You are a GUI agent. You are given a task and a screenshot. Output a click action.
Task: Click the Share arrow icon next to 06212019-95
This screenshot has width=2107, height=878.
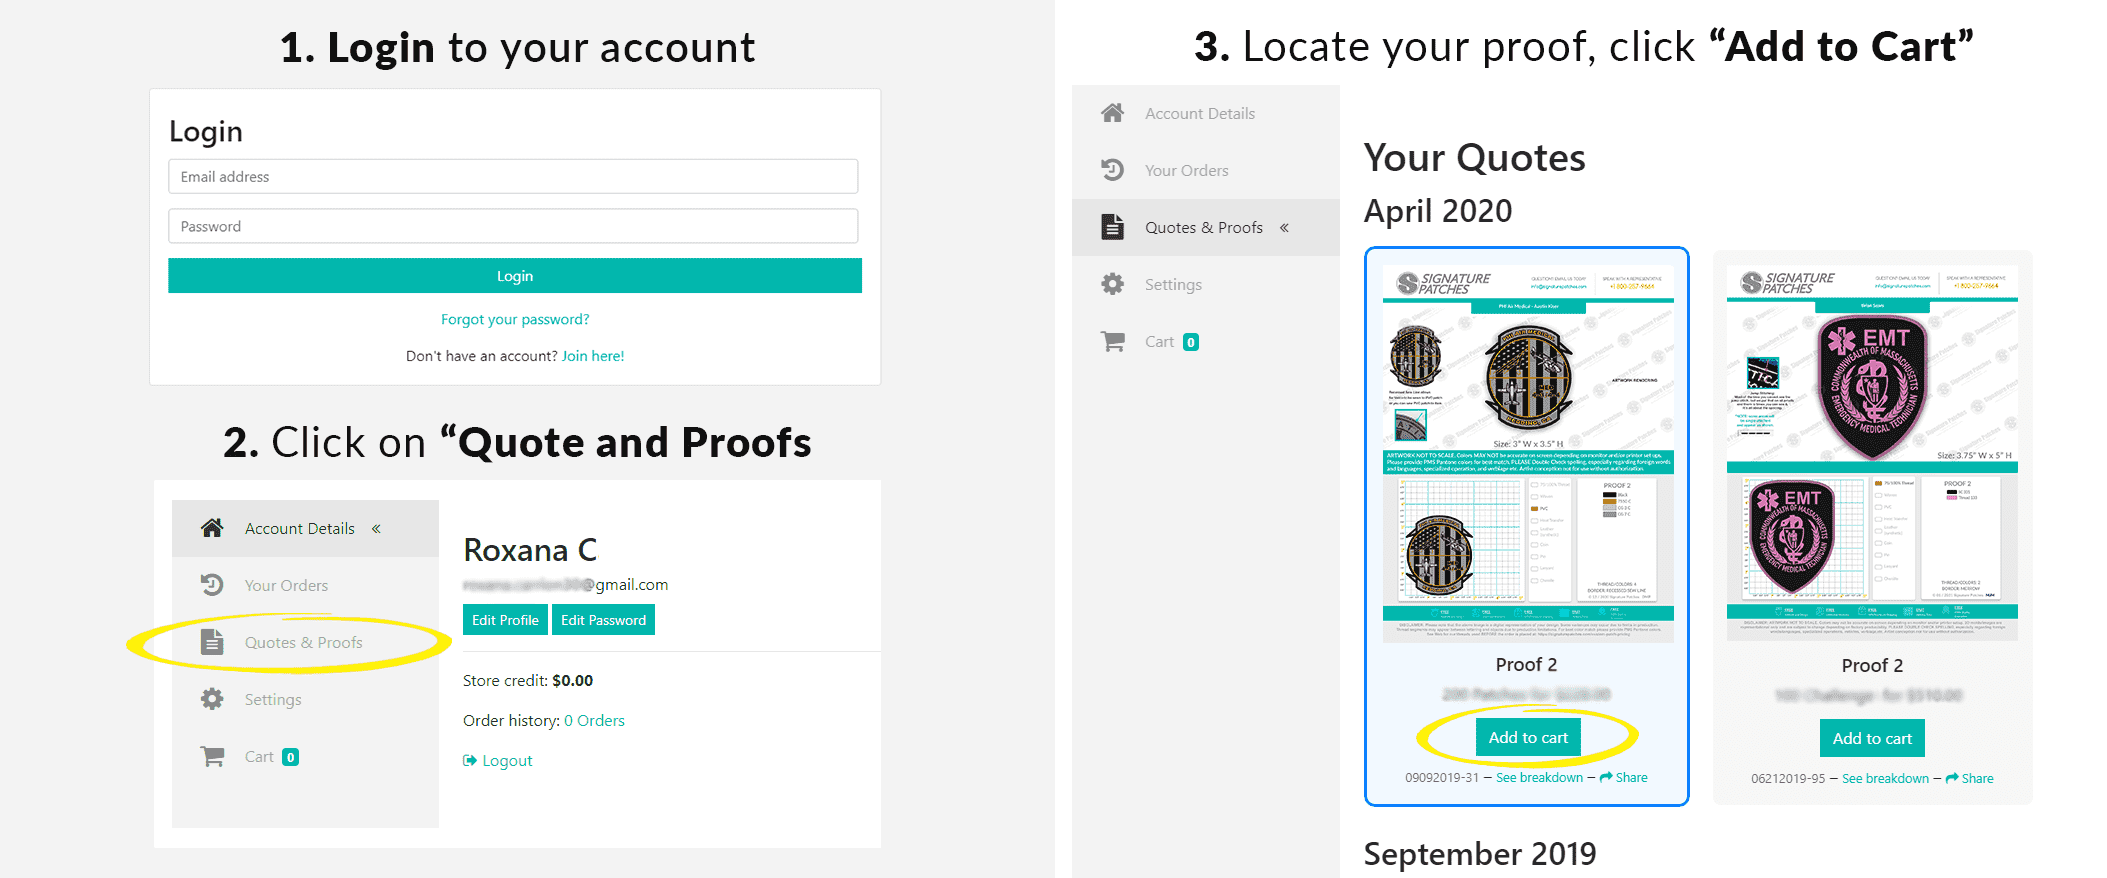coord(1951,778)
